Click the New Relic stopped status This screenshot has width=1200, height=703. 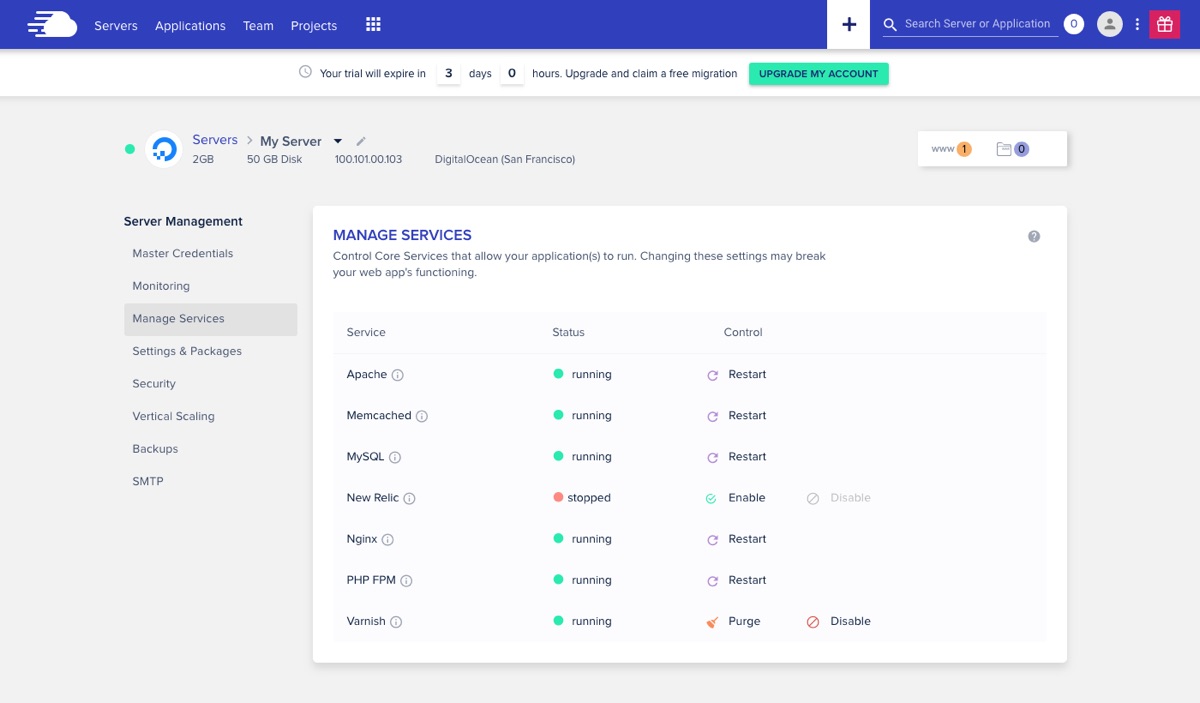pos(581,498)
